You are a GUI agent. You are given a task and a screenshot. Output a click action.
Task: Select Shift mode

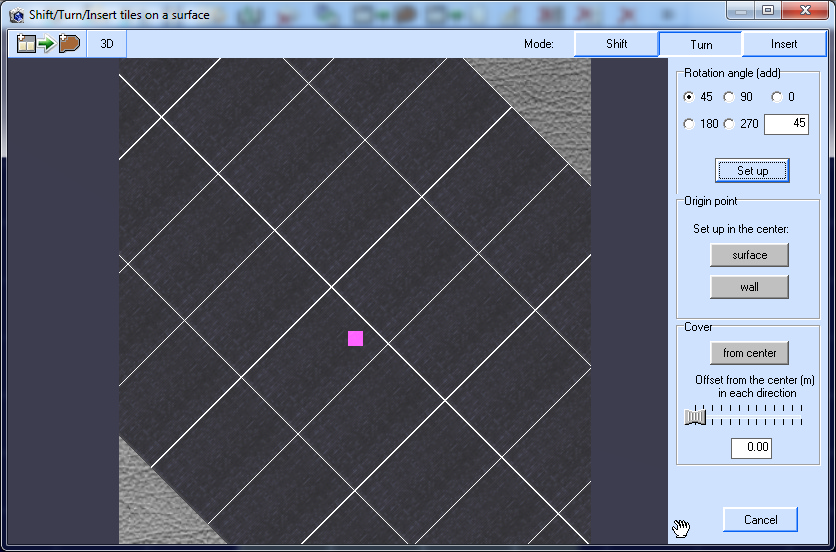click(x=616, y=44)
